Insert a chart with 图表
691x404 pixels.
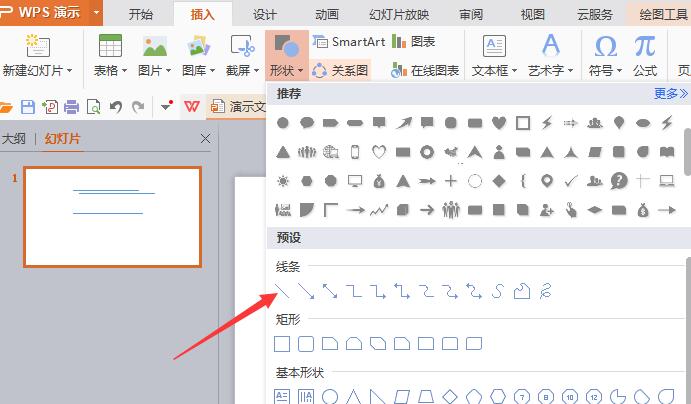click(x=413, y=42)
